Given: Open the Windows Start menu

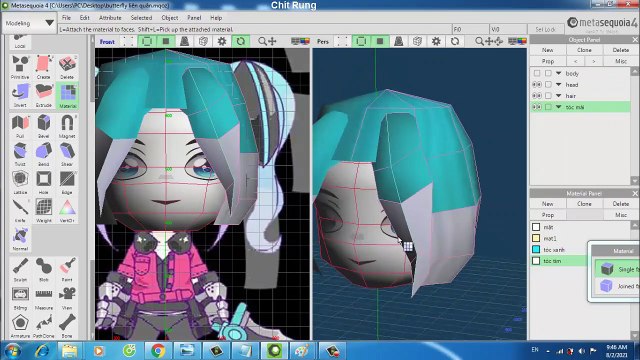Looking at the screenshot, I should (13, 351).
